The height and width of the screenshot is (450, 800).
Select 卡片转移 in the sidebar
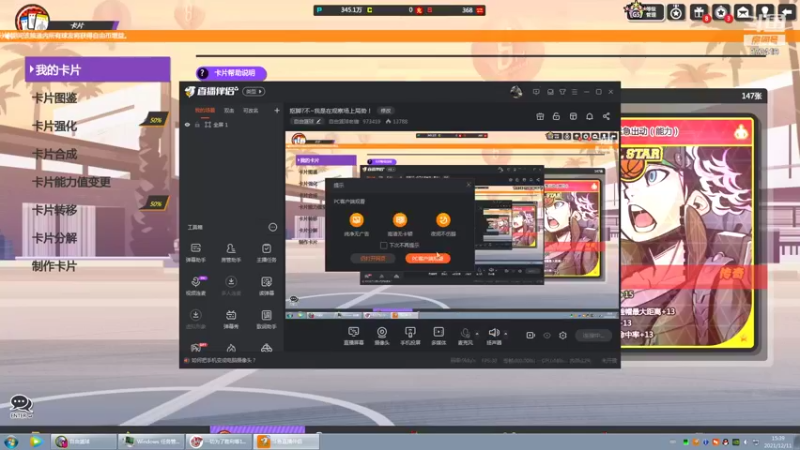[55, 210]
